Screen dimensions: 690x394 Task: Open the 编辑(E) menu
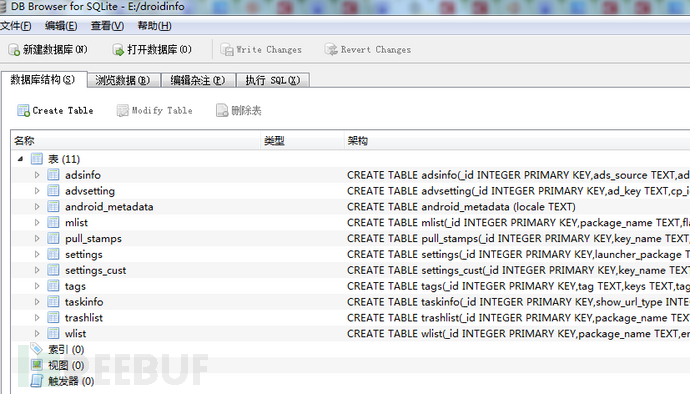[x=61, y=26]
